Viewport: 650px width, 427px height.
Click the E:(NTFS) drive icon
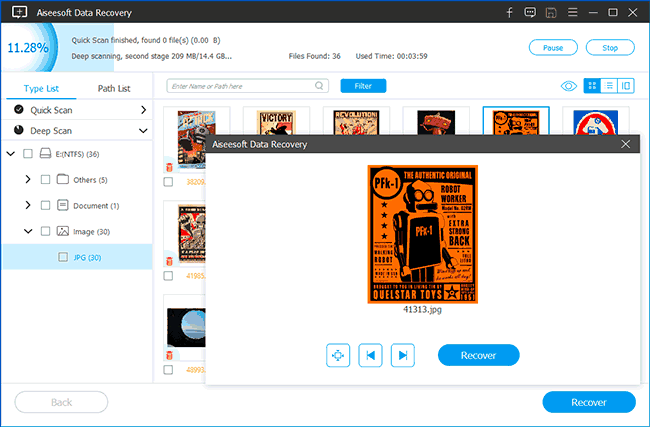click(45, 154)
